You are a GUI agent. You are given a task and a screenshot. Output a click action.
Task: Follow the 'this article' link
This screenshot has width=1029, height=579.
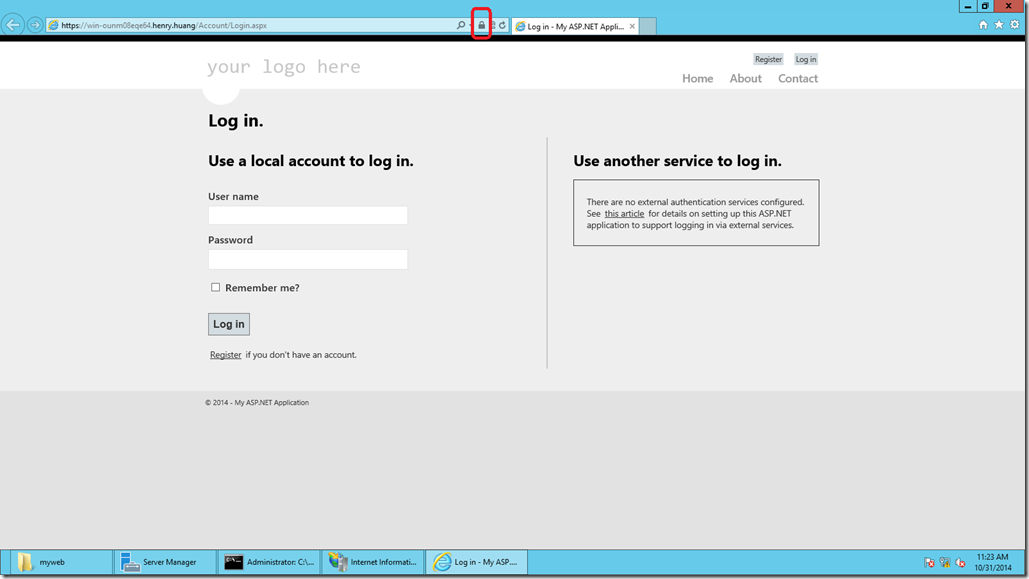click(624, 213)
